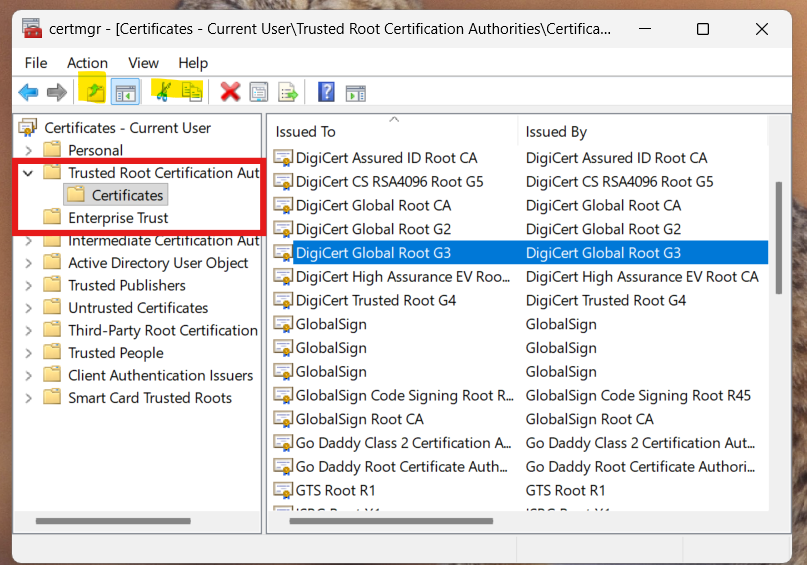This screenshot has height=565, width=807.
Task: Click certificate icon of DigiCert Global Root CA
Action: 283,205
